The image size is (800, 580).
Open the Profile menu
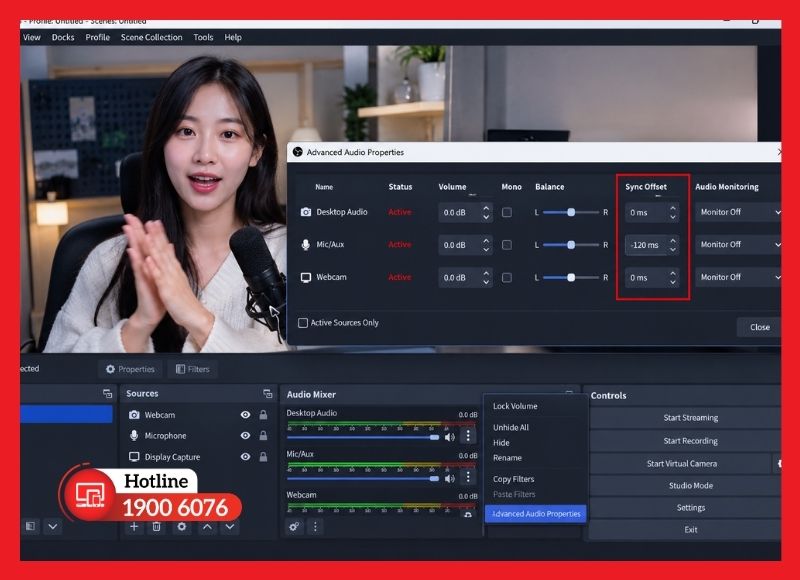pos(97,37)
